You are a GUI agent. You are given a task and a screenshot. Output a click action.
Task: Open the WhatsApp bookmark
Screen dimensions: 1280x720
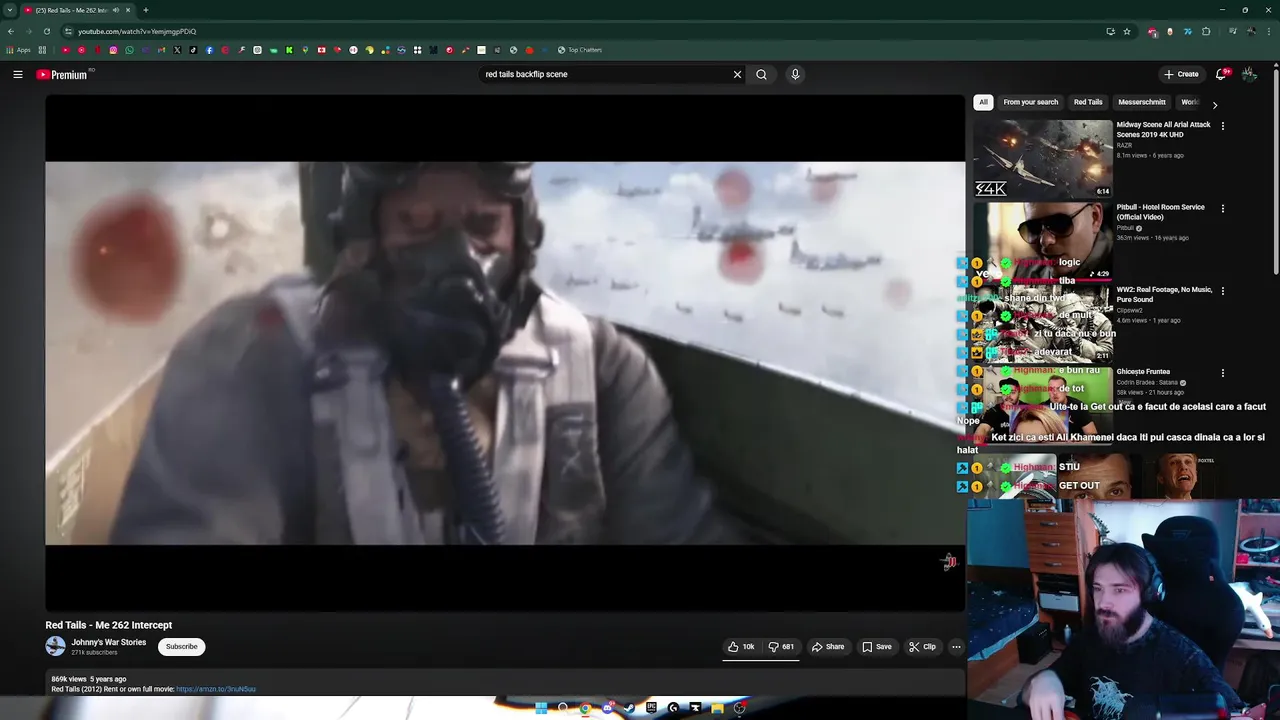(x=129, y=50)
